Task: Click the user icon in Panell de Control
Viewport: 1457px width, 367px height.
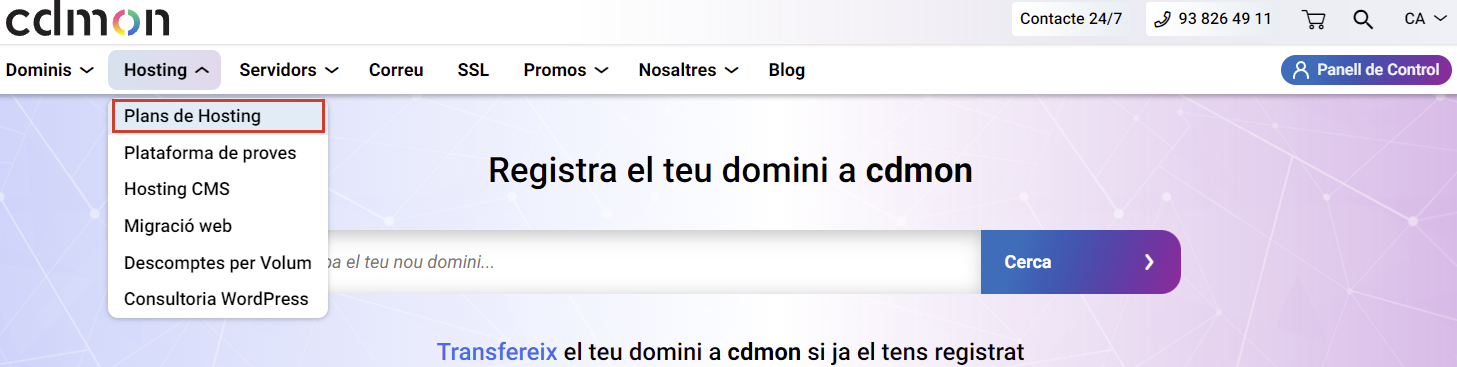Action: click(x=1300, y=70)
